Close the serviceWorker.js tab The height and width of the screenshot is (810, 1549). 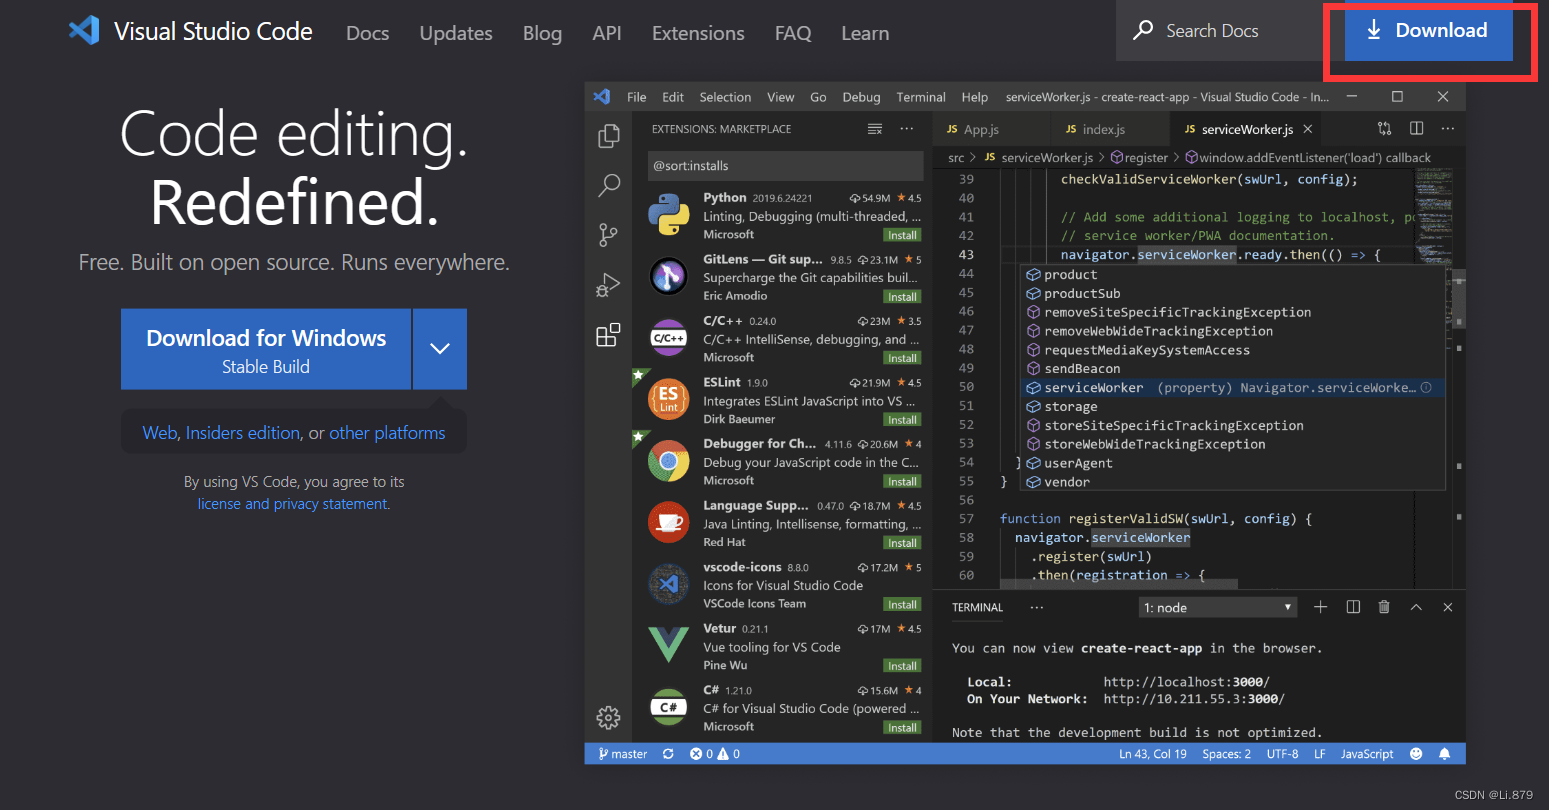click(1308, 129)
